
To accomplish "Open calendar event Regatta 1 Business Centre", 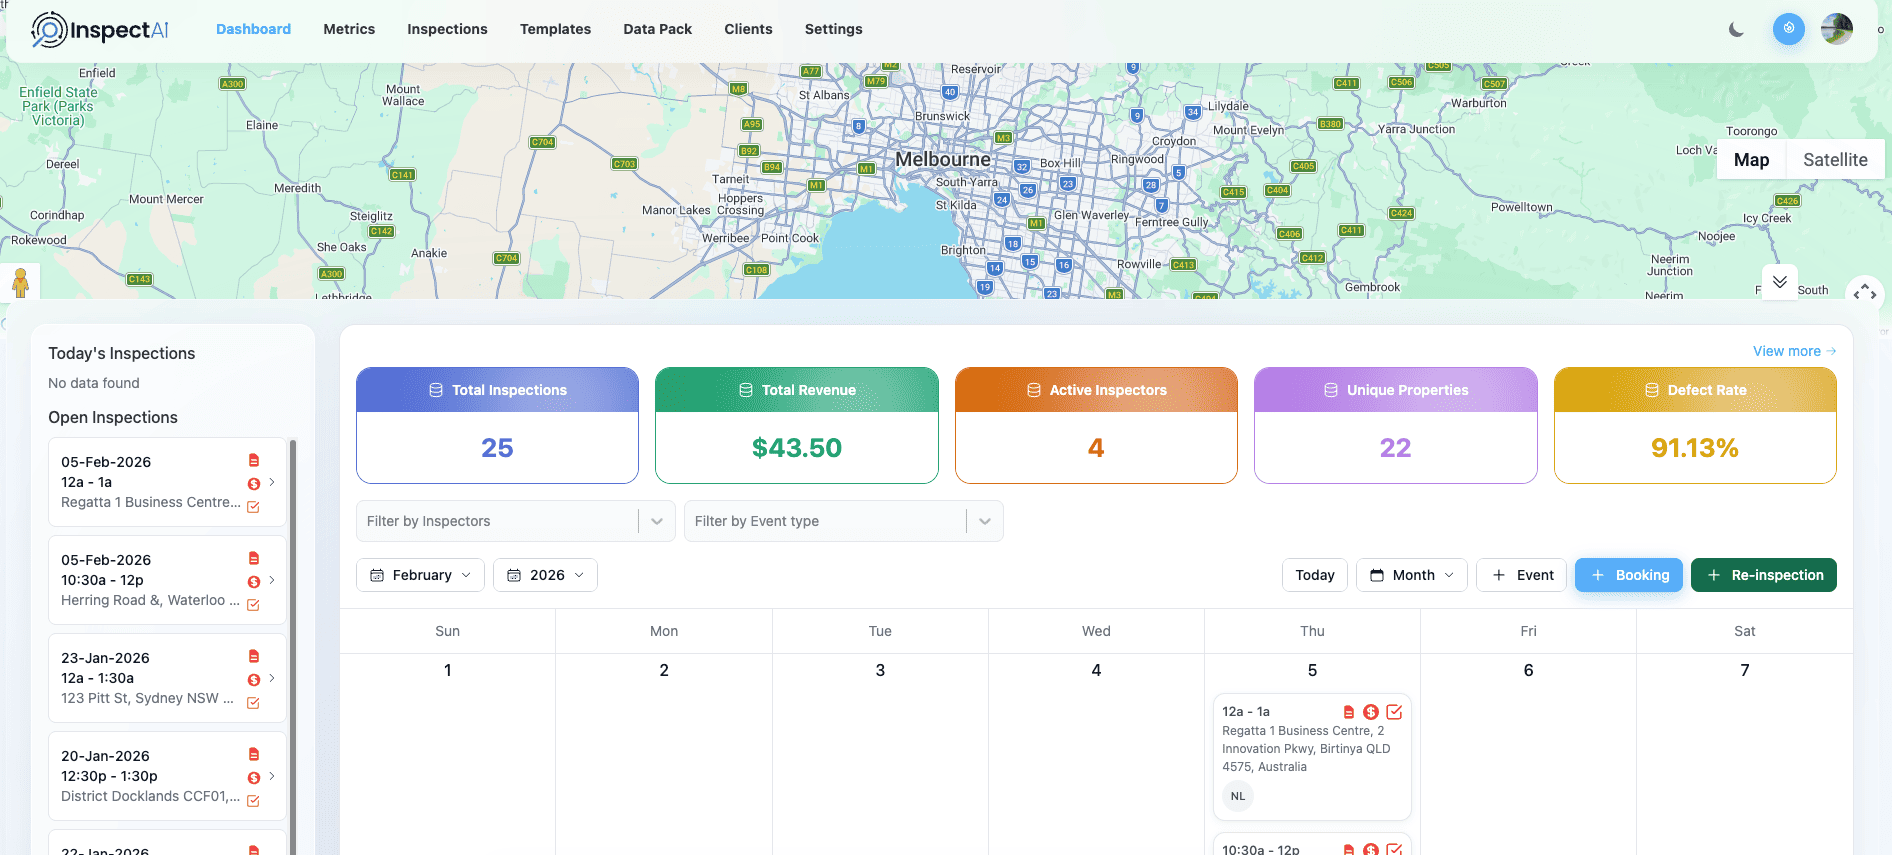I will coord(1312,757).
